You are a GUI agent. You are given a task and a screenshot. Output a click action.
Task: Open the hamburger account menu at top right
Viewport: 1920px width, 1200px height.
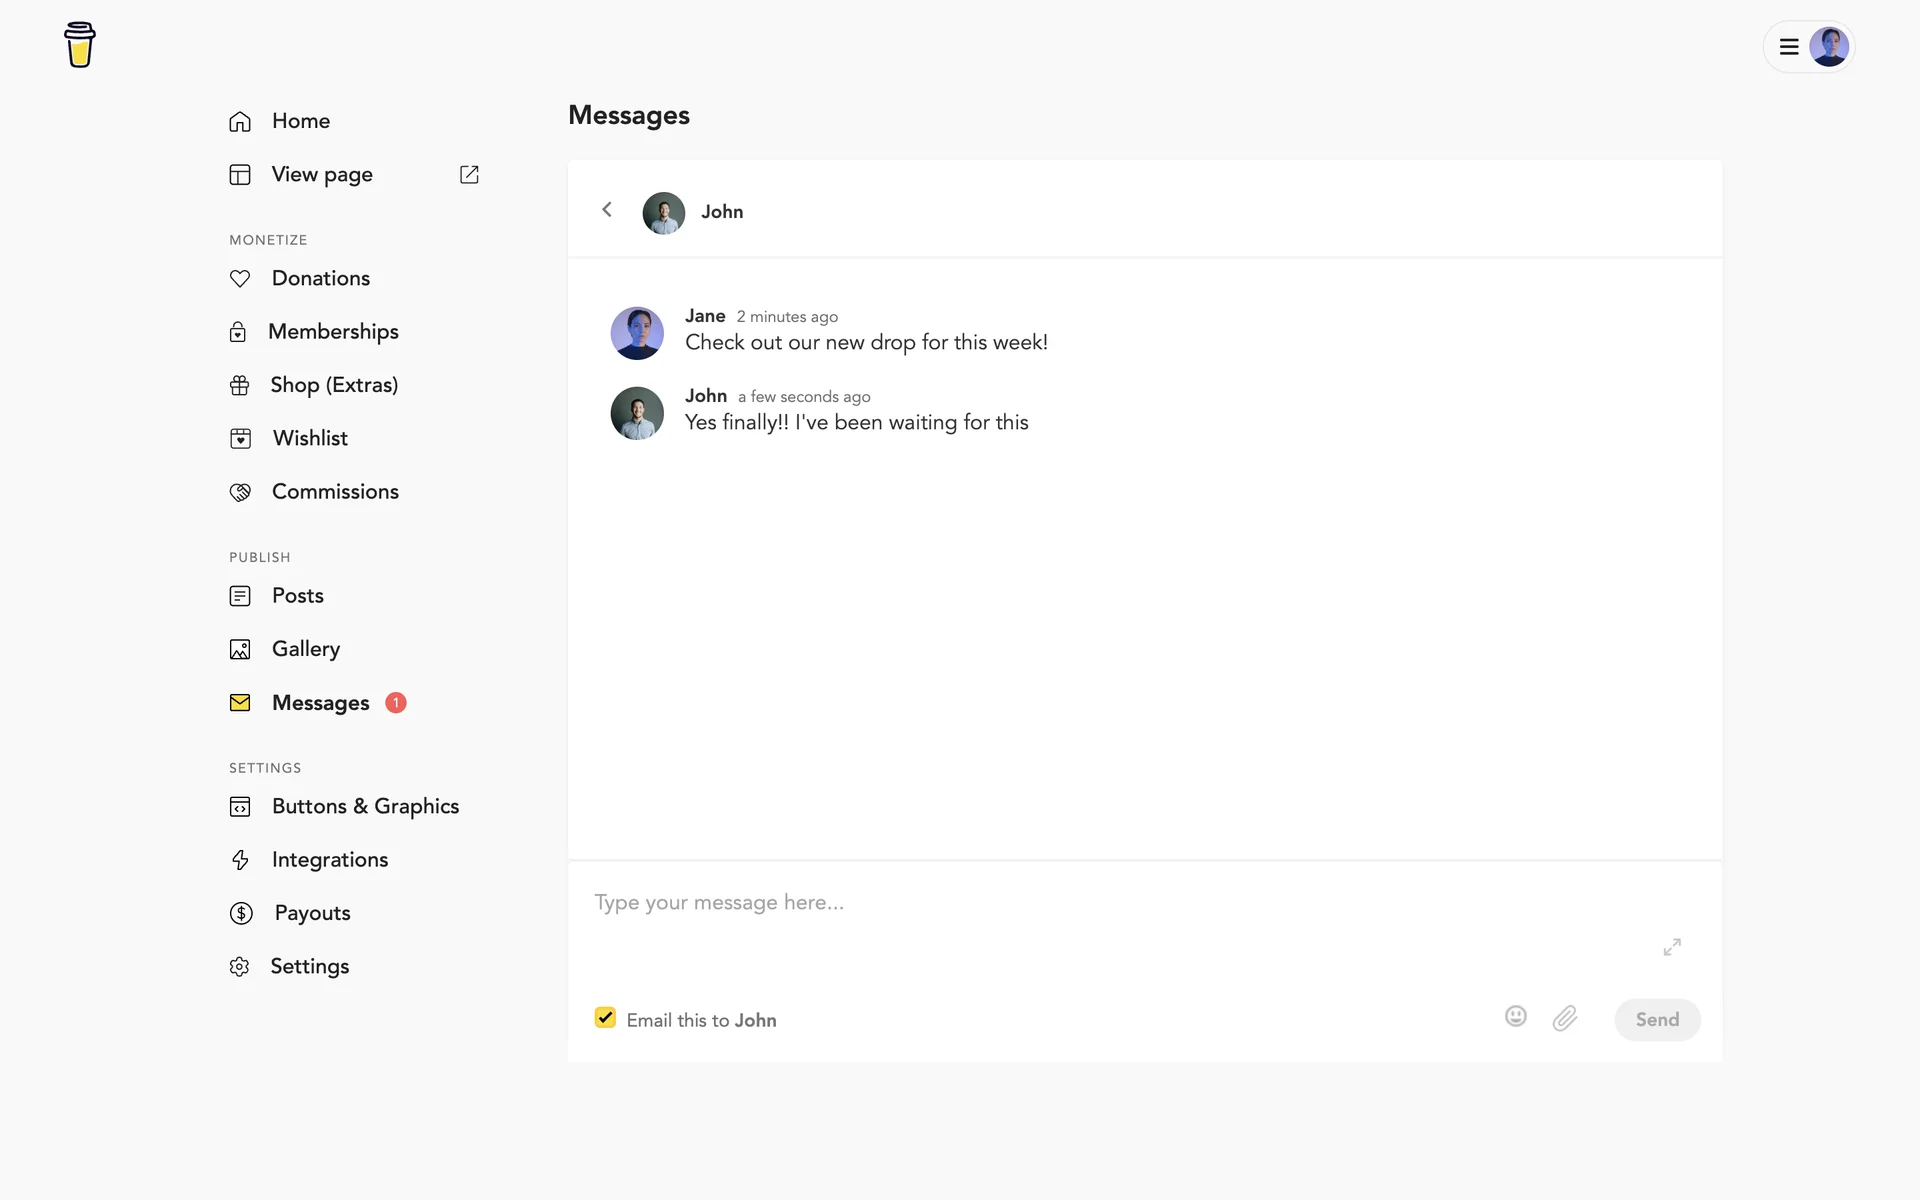pos(1789,47)
